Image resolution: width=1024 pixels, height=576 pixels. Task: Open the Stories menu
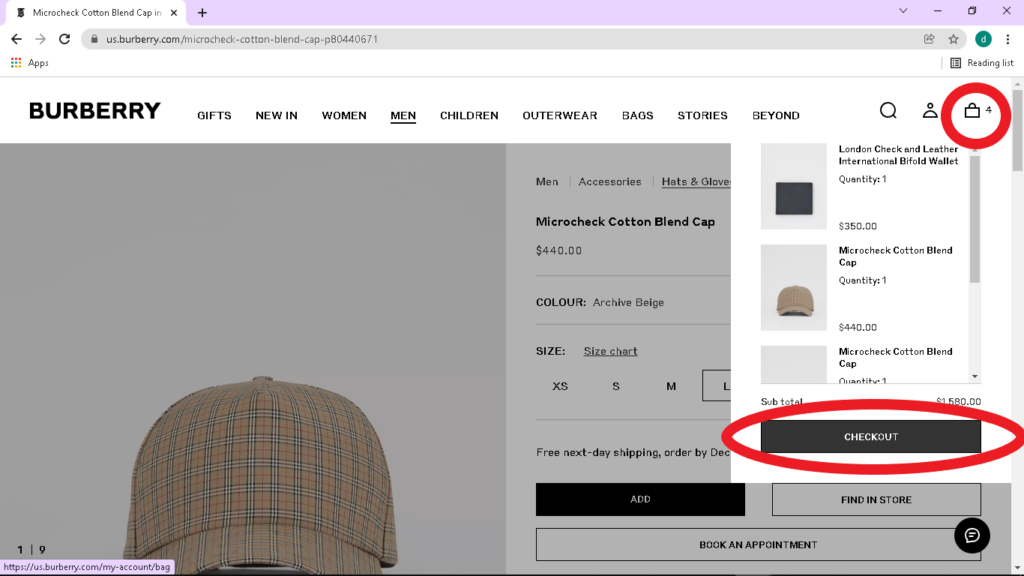tap(702, 116)
